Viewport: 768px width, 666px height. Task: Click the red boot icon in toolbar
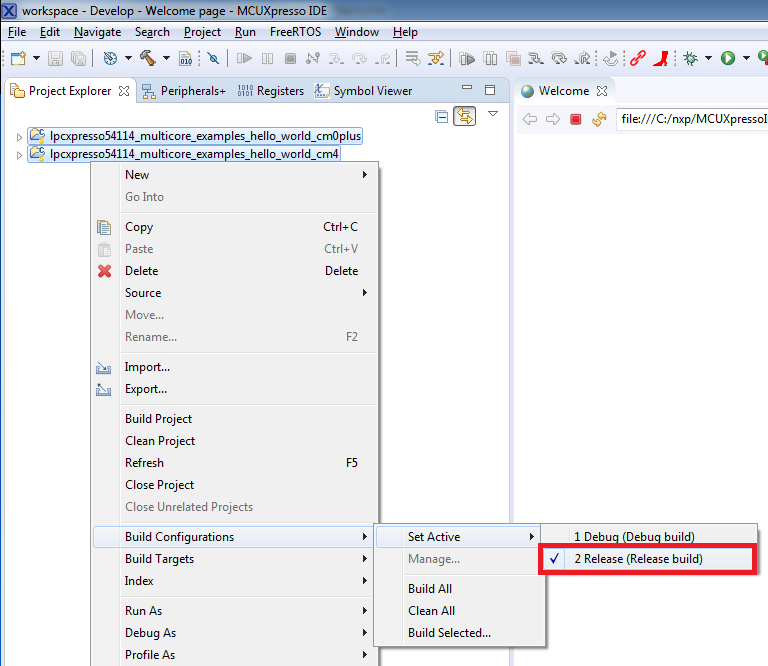[x=660, y=58]
